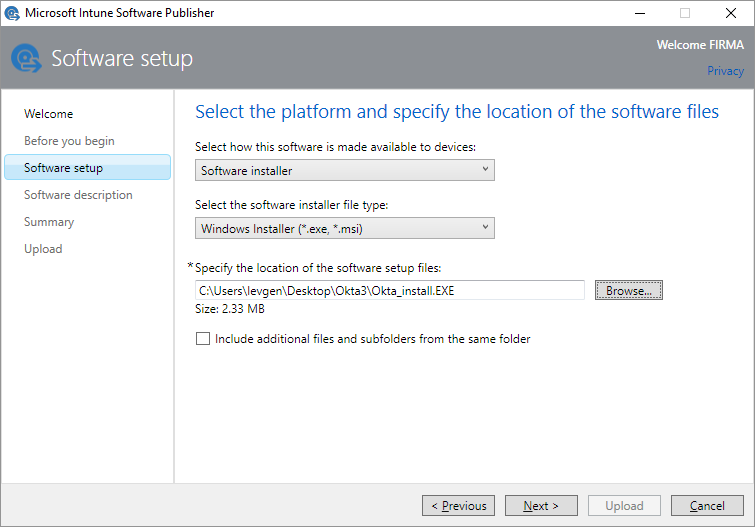Viewport: 755px width, 527px height.
Task: Click the Size: 2.33 MB label
Action: (x=230, y=309)
